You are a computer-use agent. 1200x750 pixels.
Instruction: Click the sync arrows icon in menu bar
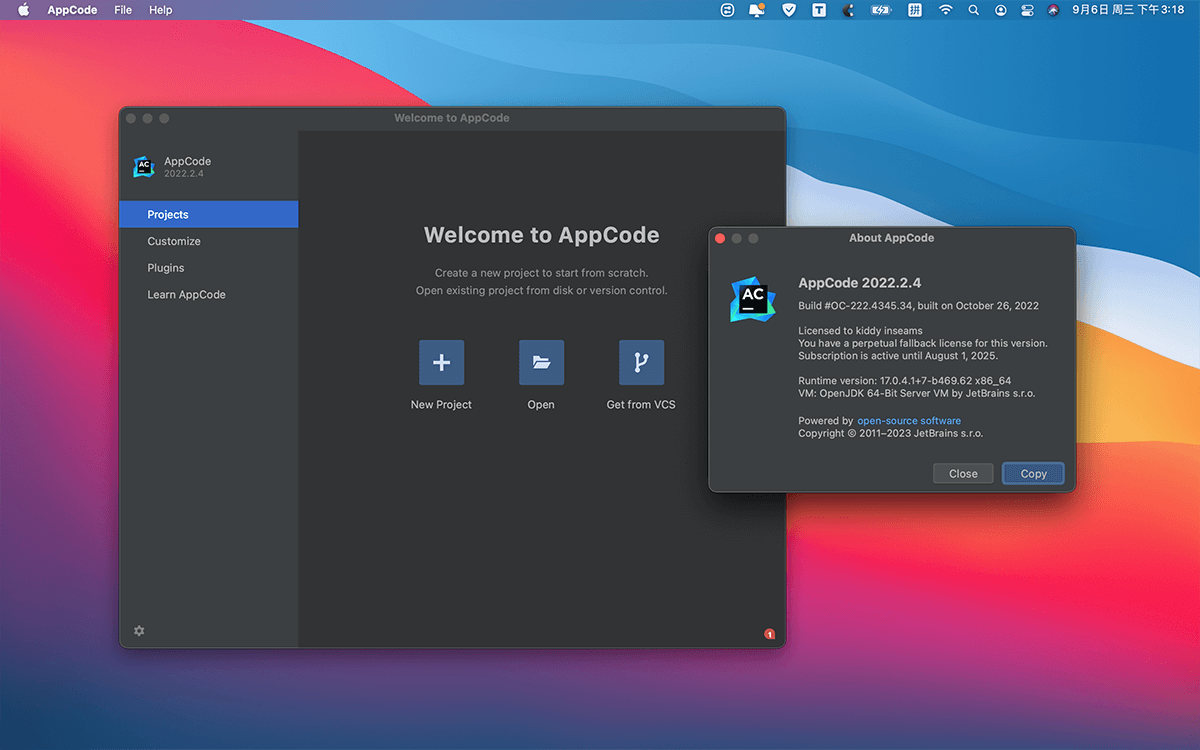pos(727,10)
